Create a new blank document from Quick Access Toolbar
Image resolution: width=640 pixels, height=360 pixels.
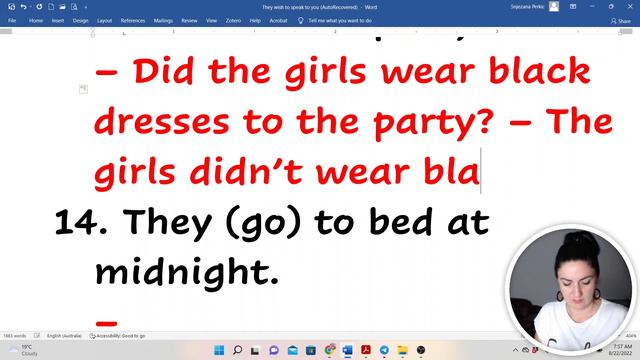(51, 7)
